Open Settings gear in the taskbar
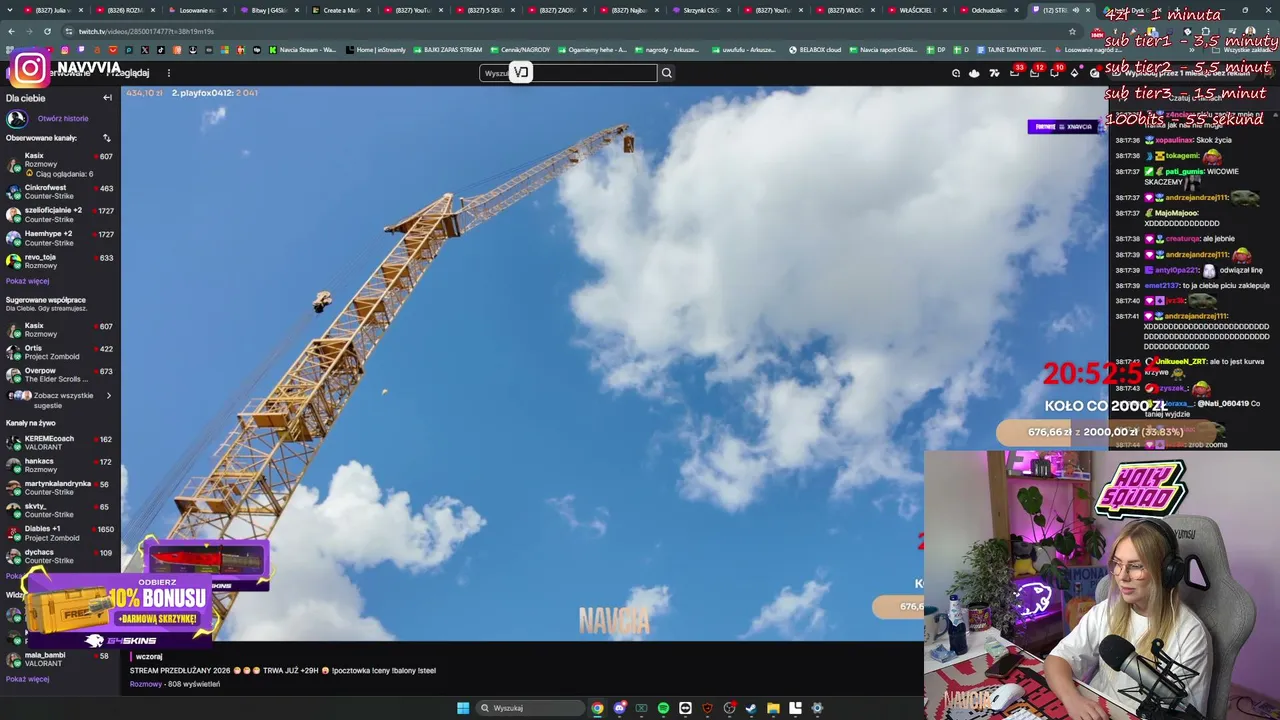The width and height of the screenshot is (1280, 720). click(x=817, y=708)
